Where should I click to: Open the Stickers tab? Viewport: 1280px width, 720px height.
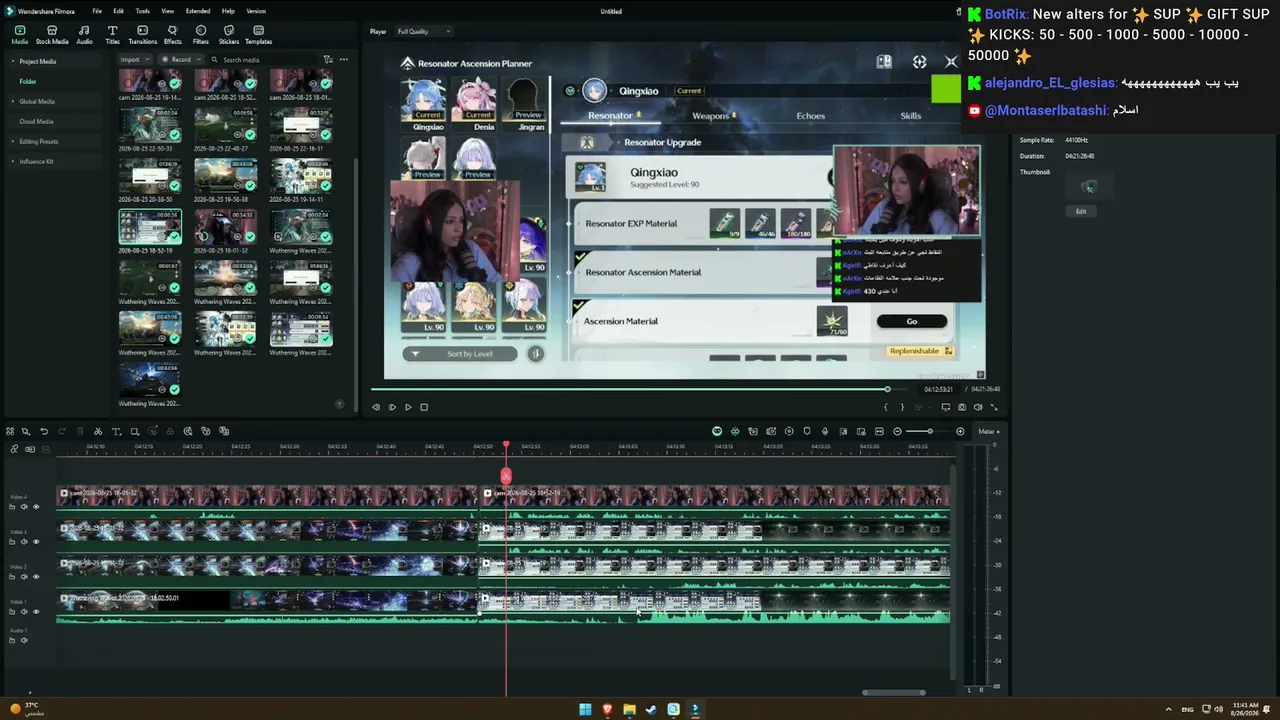229,35
